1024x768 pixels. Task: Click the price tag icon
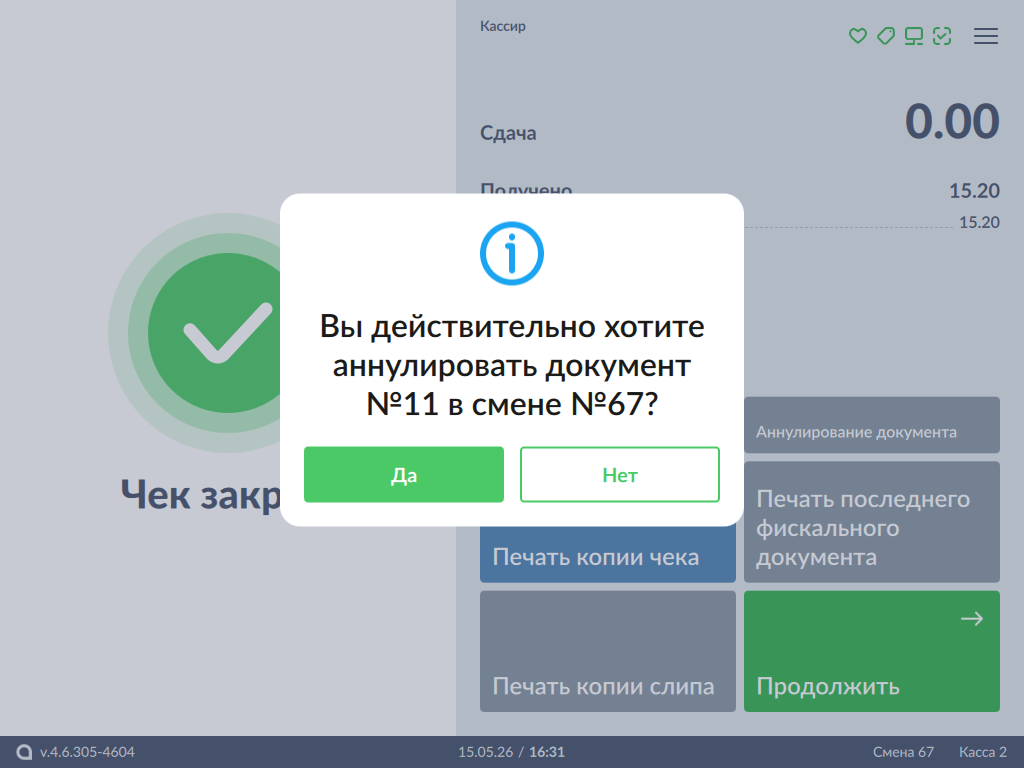point(886,36)
